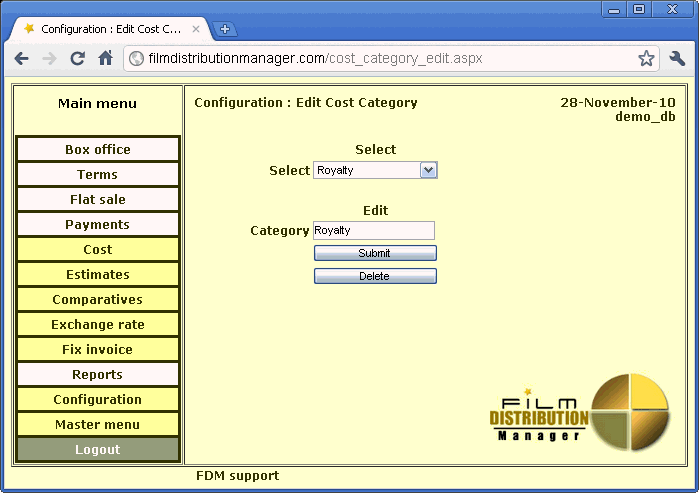Bookmark this page with the star icon
The image size is (699, 493).
tap(646, 58)
